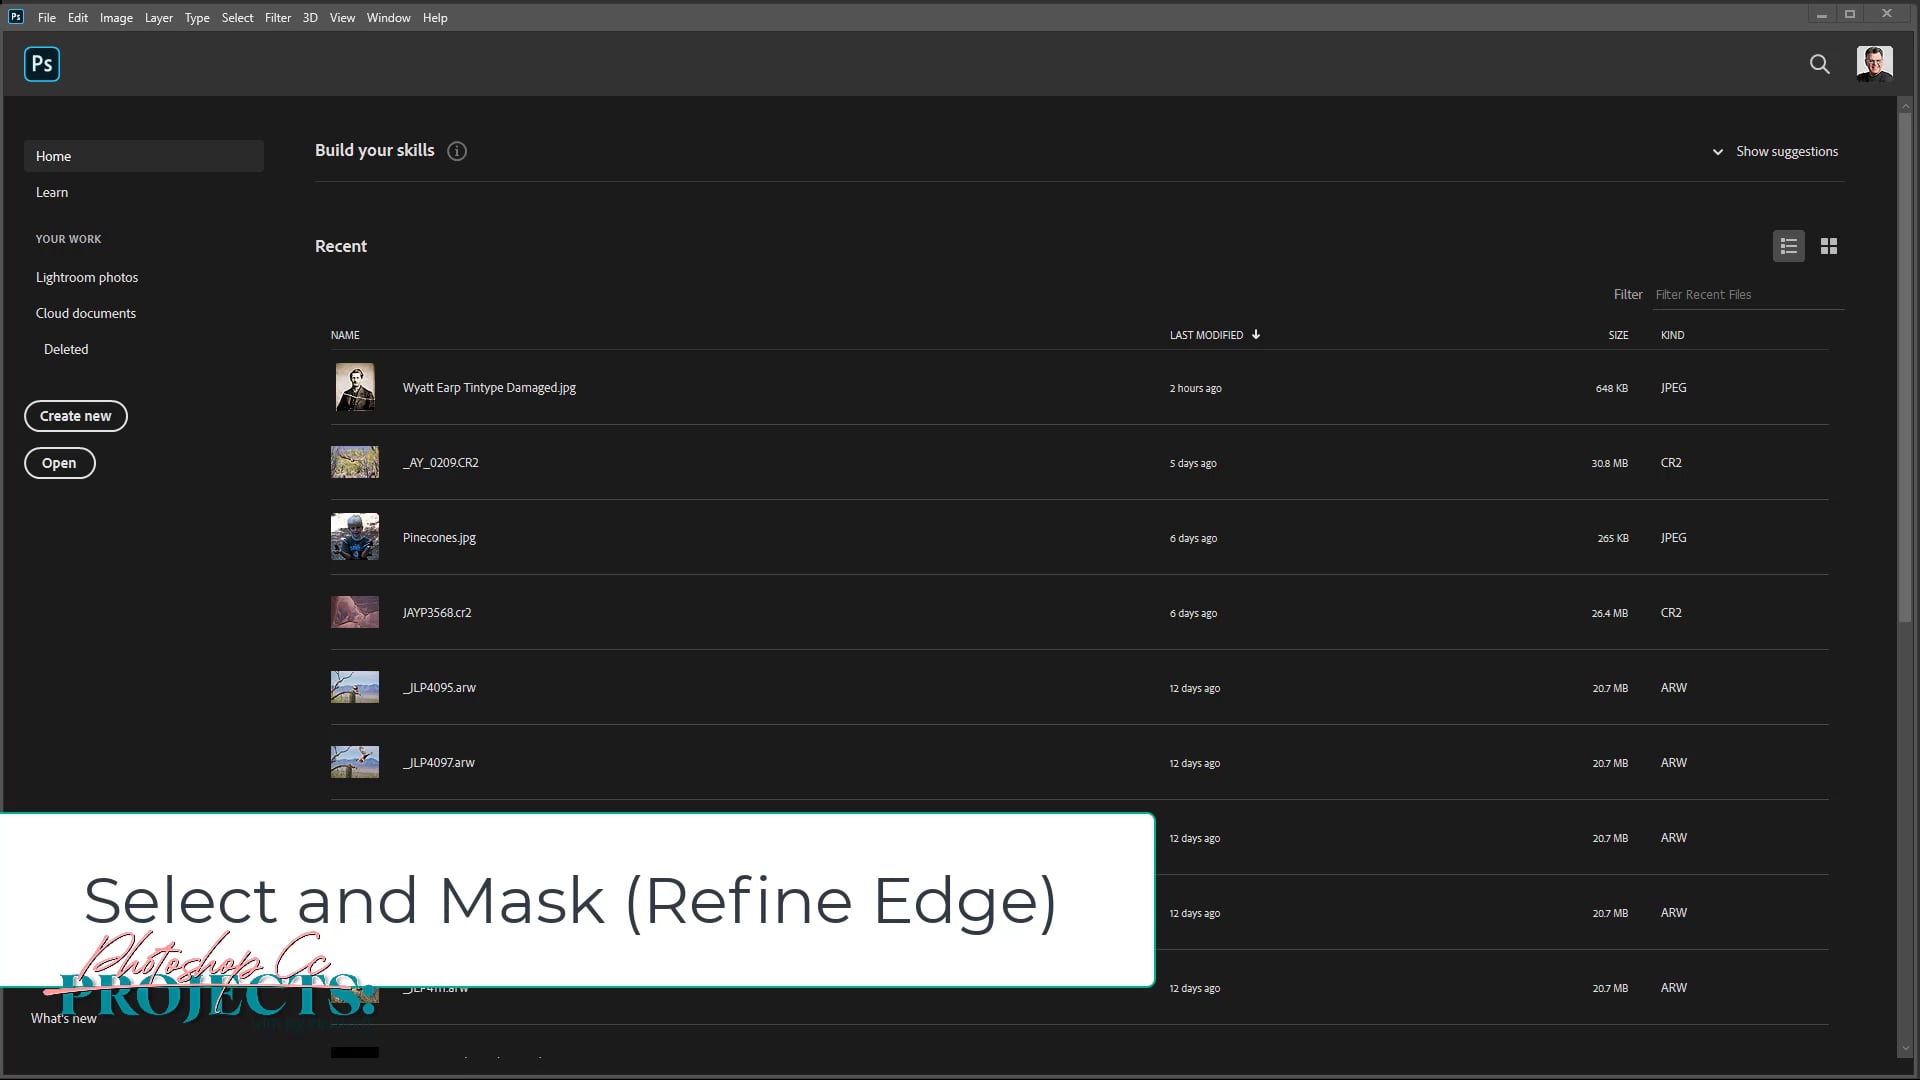
Task: Open Cloud documents in the sidebar
Action: 85,313
